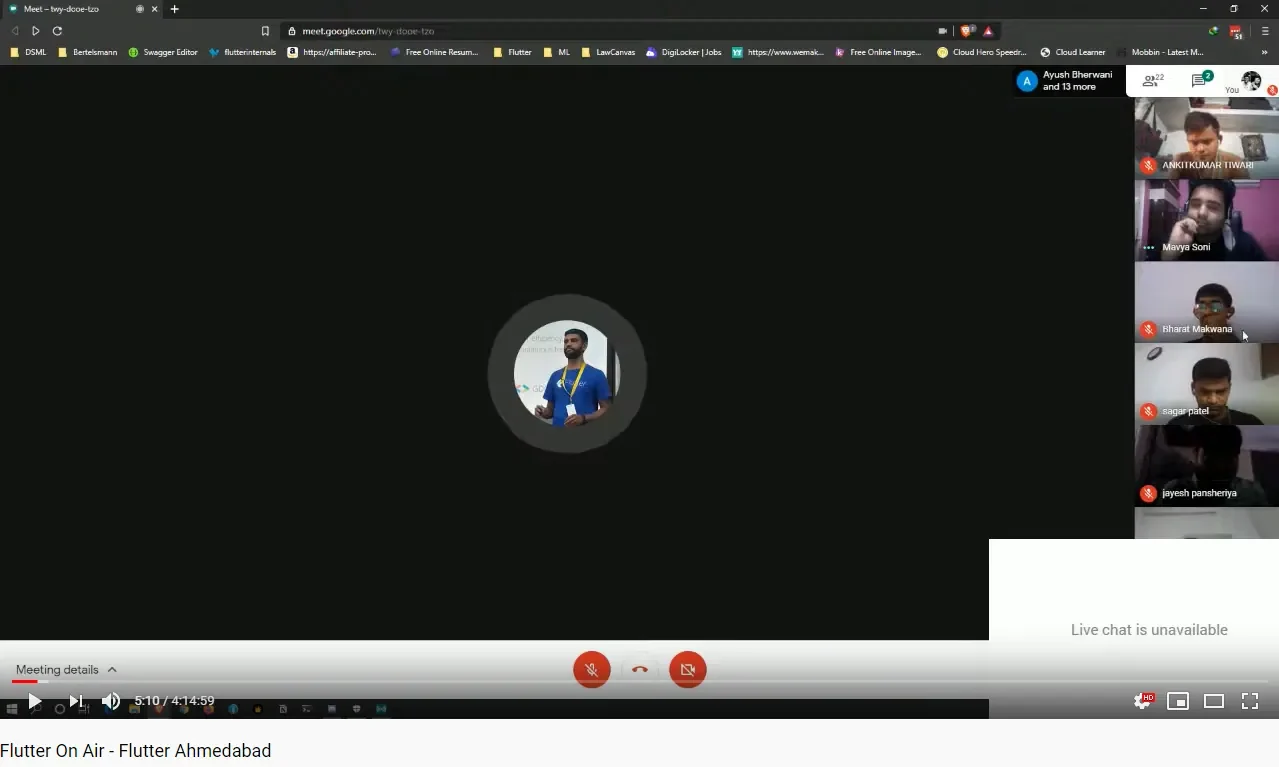This screenshot has width=1279, height=767.
Task: Click the mic-muted badge on ANKITKUMAR TIWARI's tile
Action: point(1148,165)
